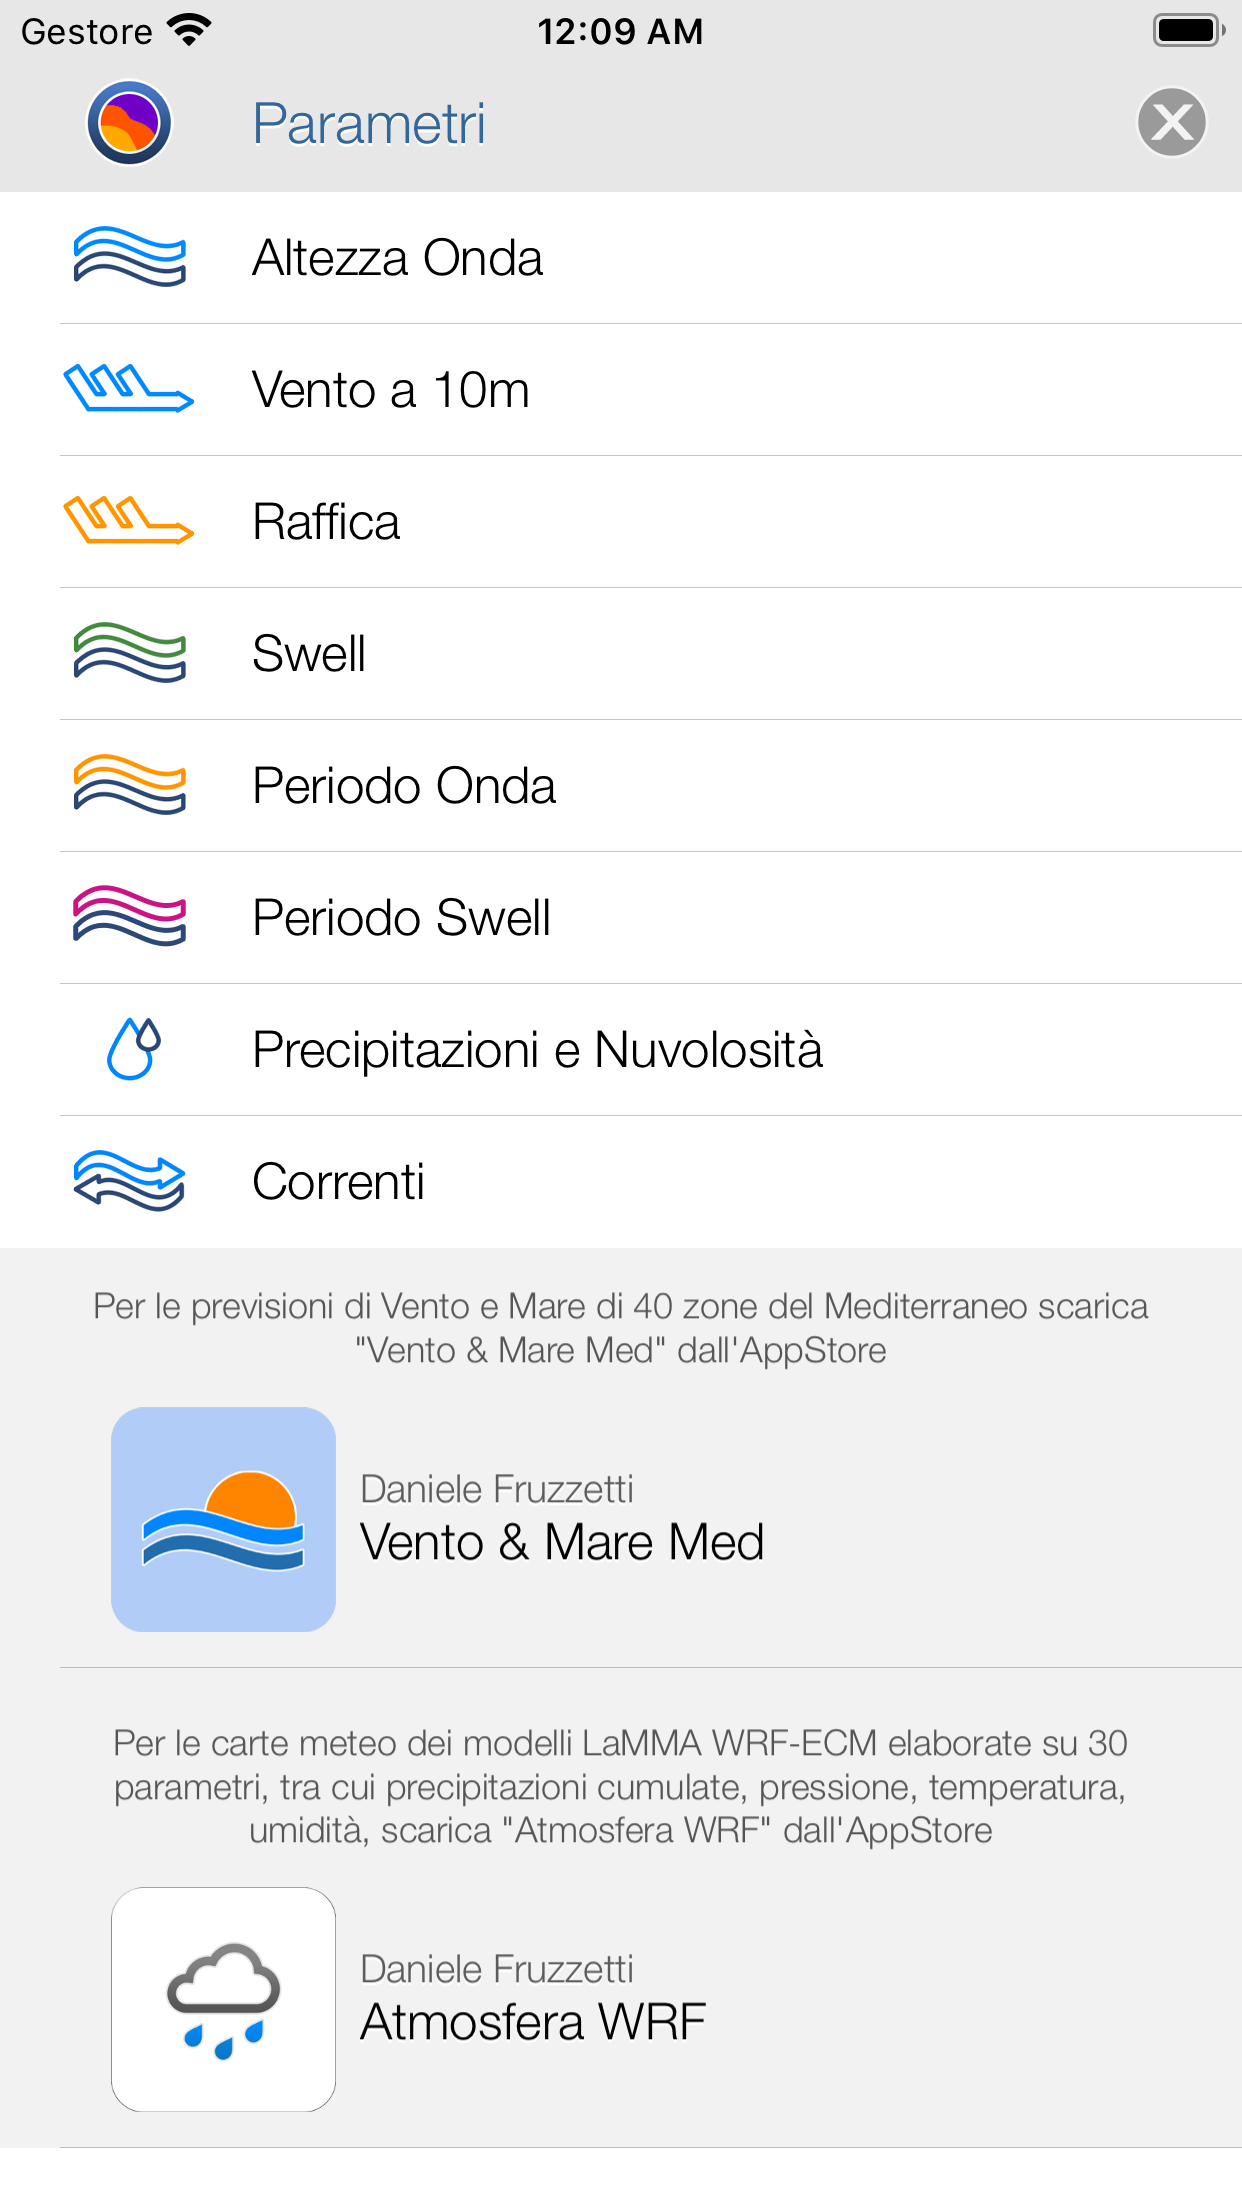Tap the green Swell waves icon
The height and width of the screenshot is (2208, 1242).
pos(129,653)
